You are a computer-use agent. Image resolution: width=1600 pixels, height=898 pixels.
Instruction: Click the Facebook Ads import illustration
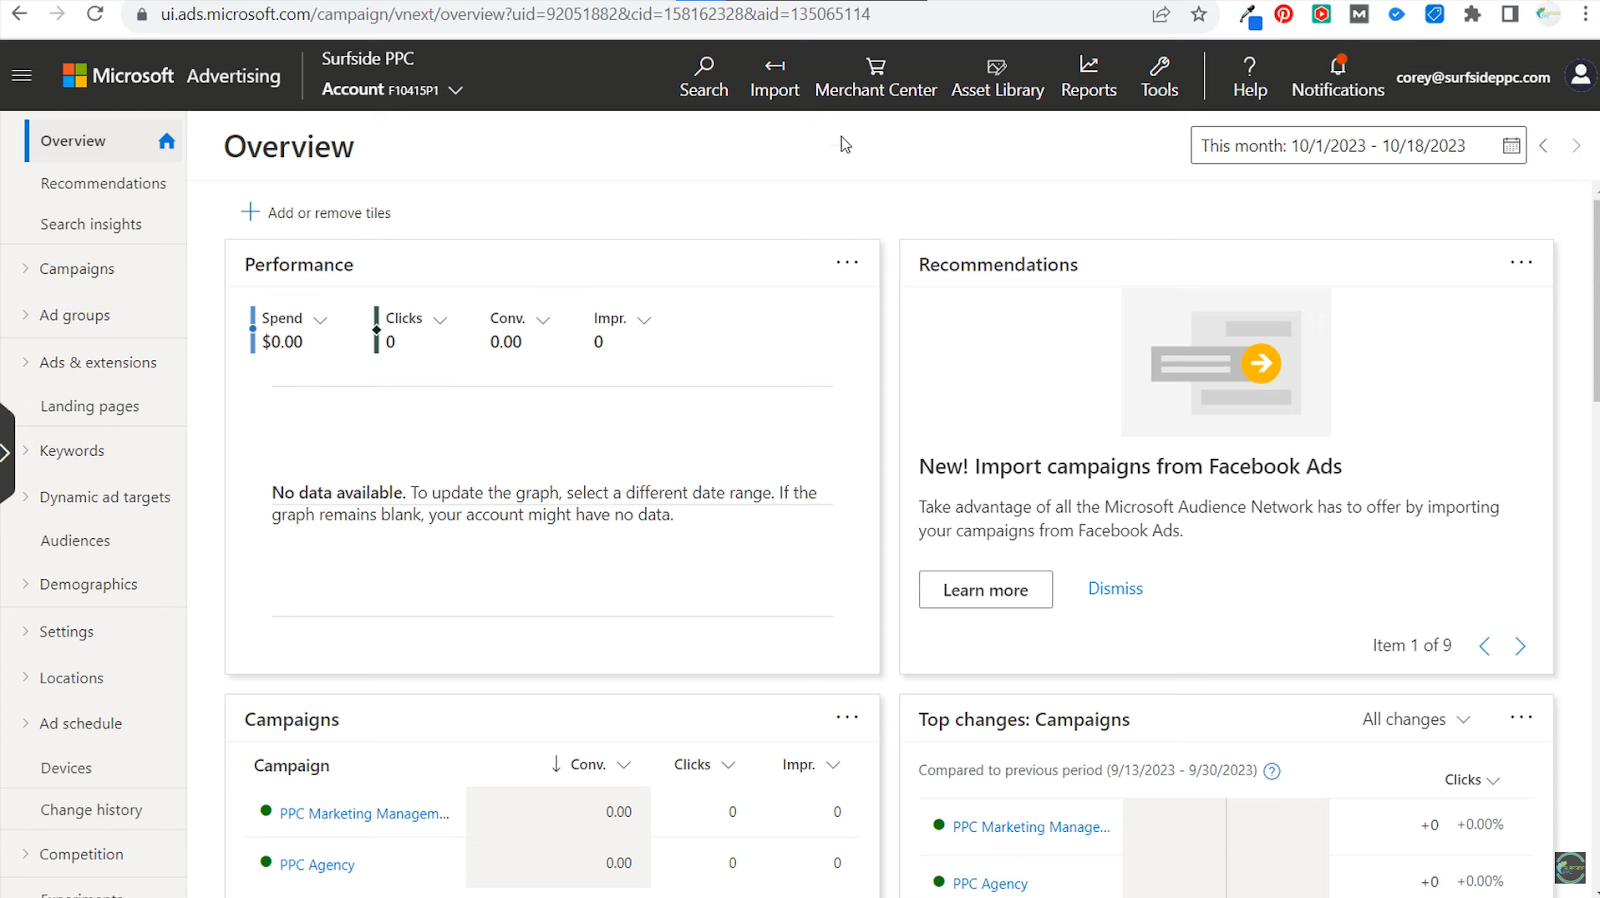click(1226, 362)
